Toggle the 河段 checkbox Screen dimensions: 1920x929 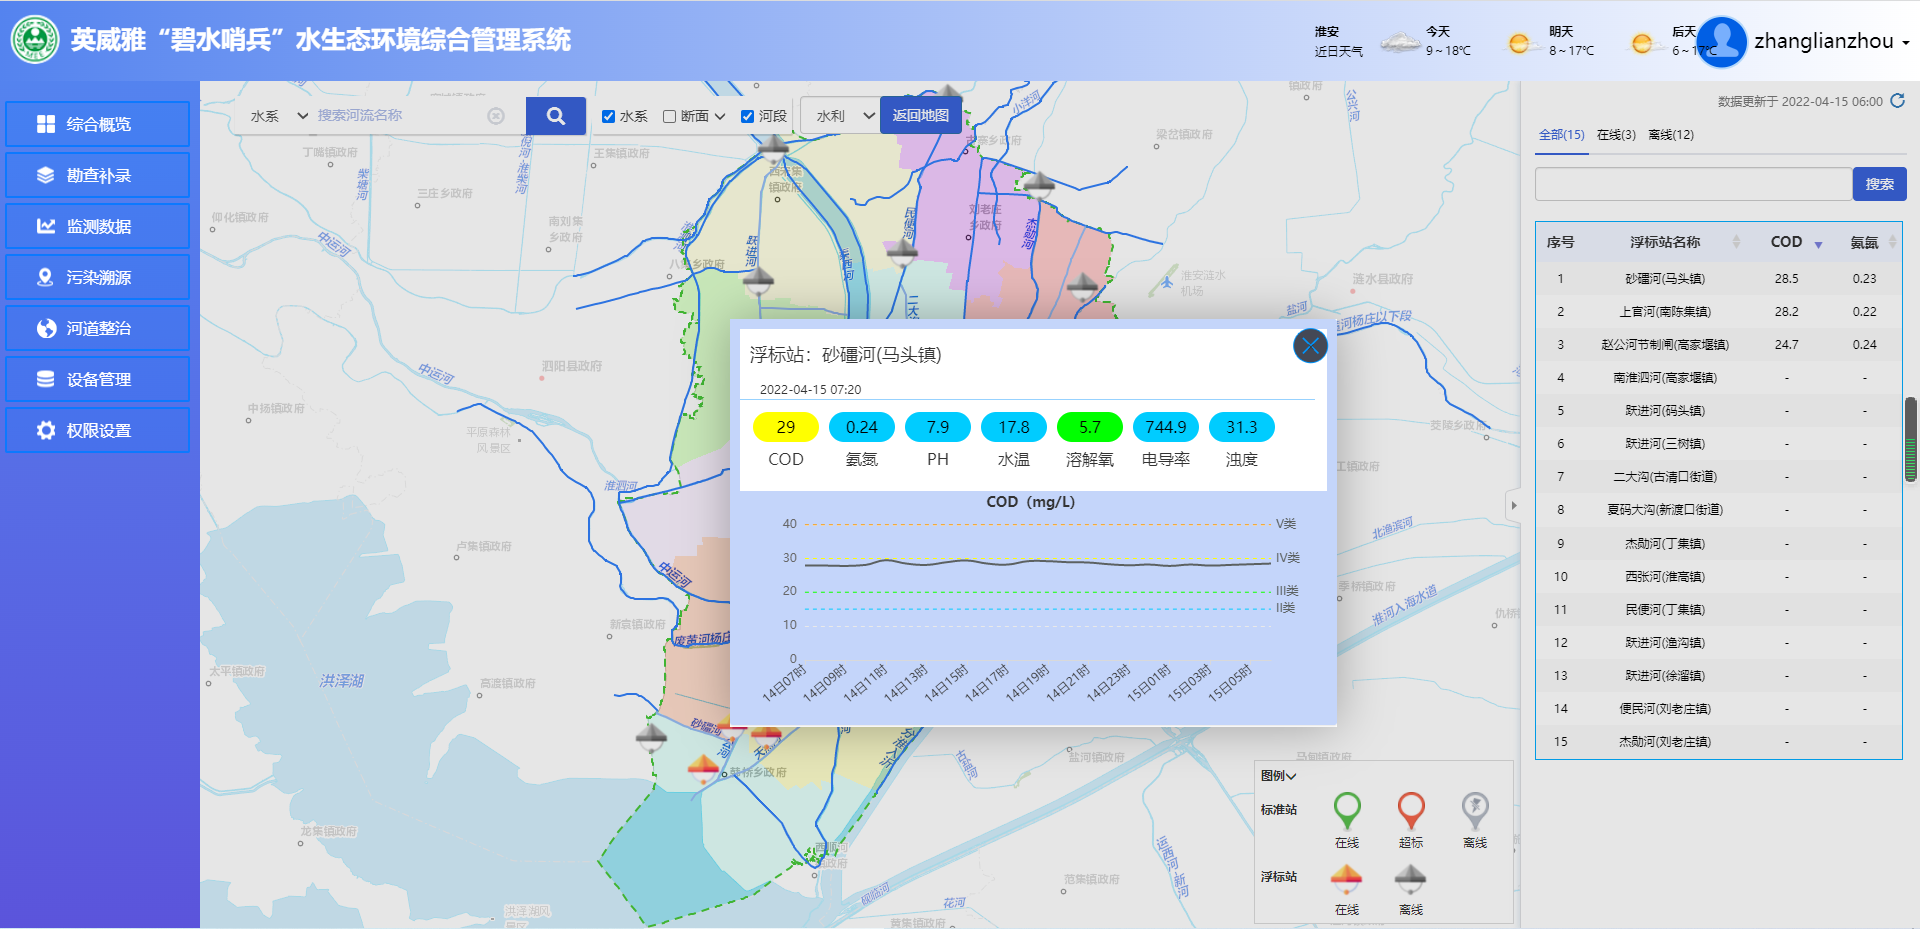747,117
